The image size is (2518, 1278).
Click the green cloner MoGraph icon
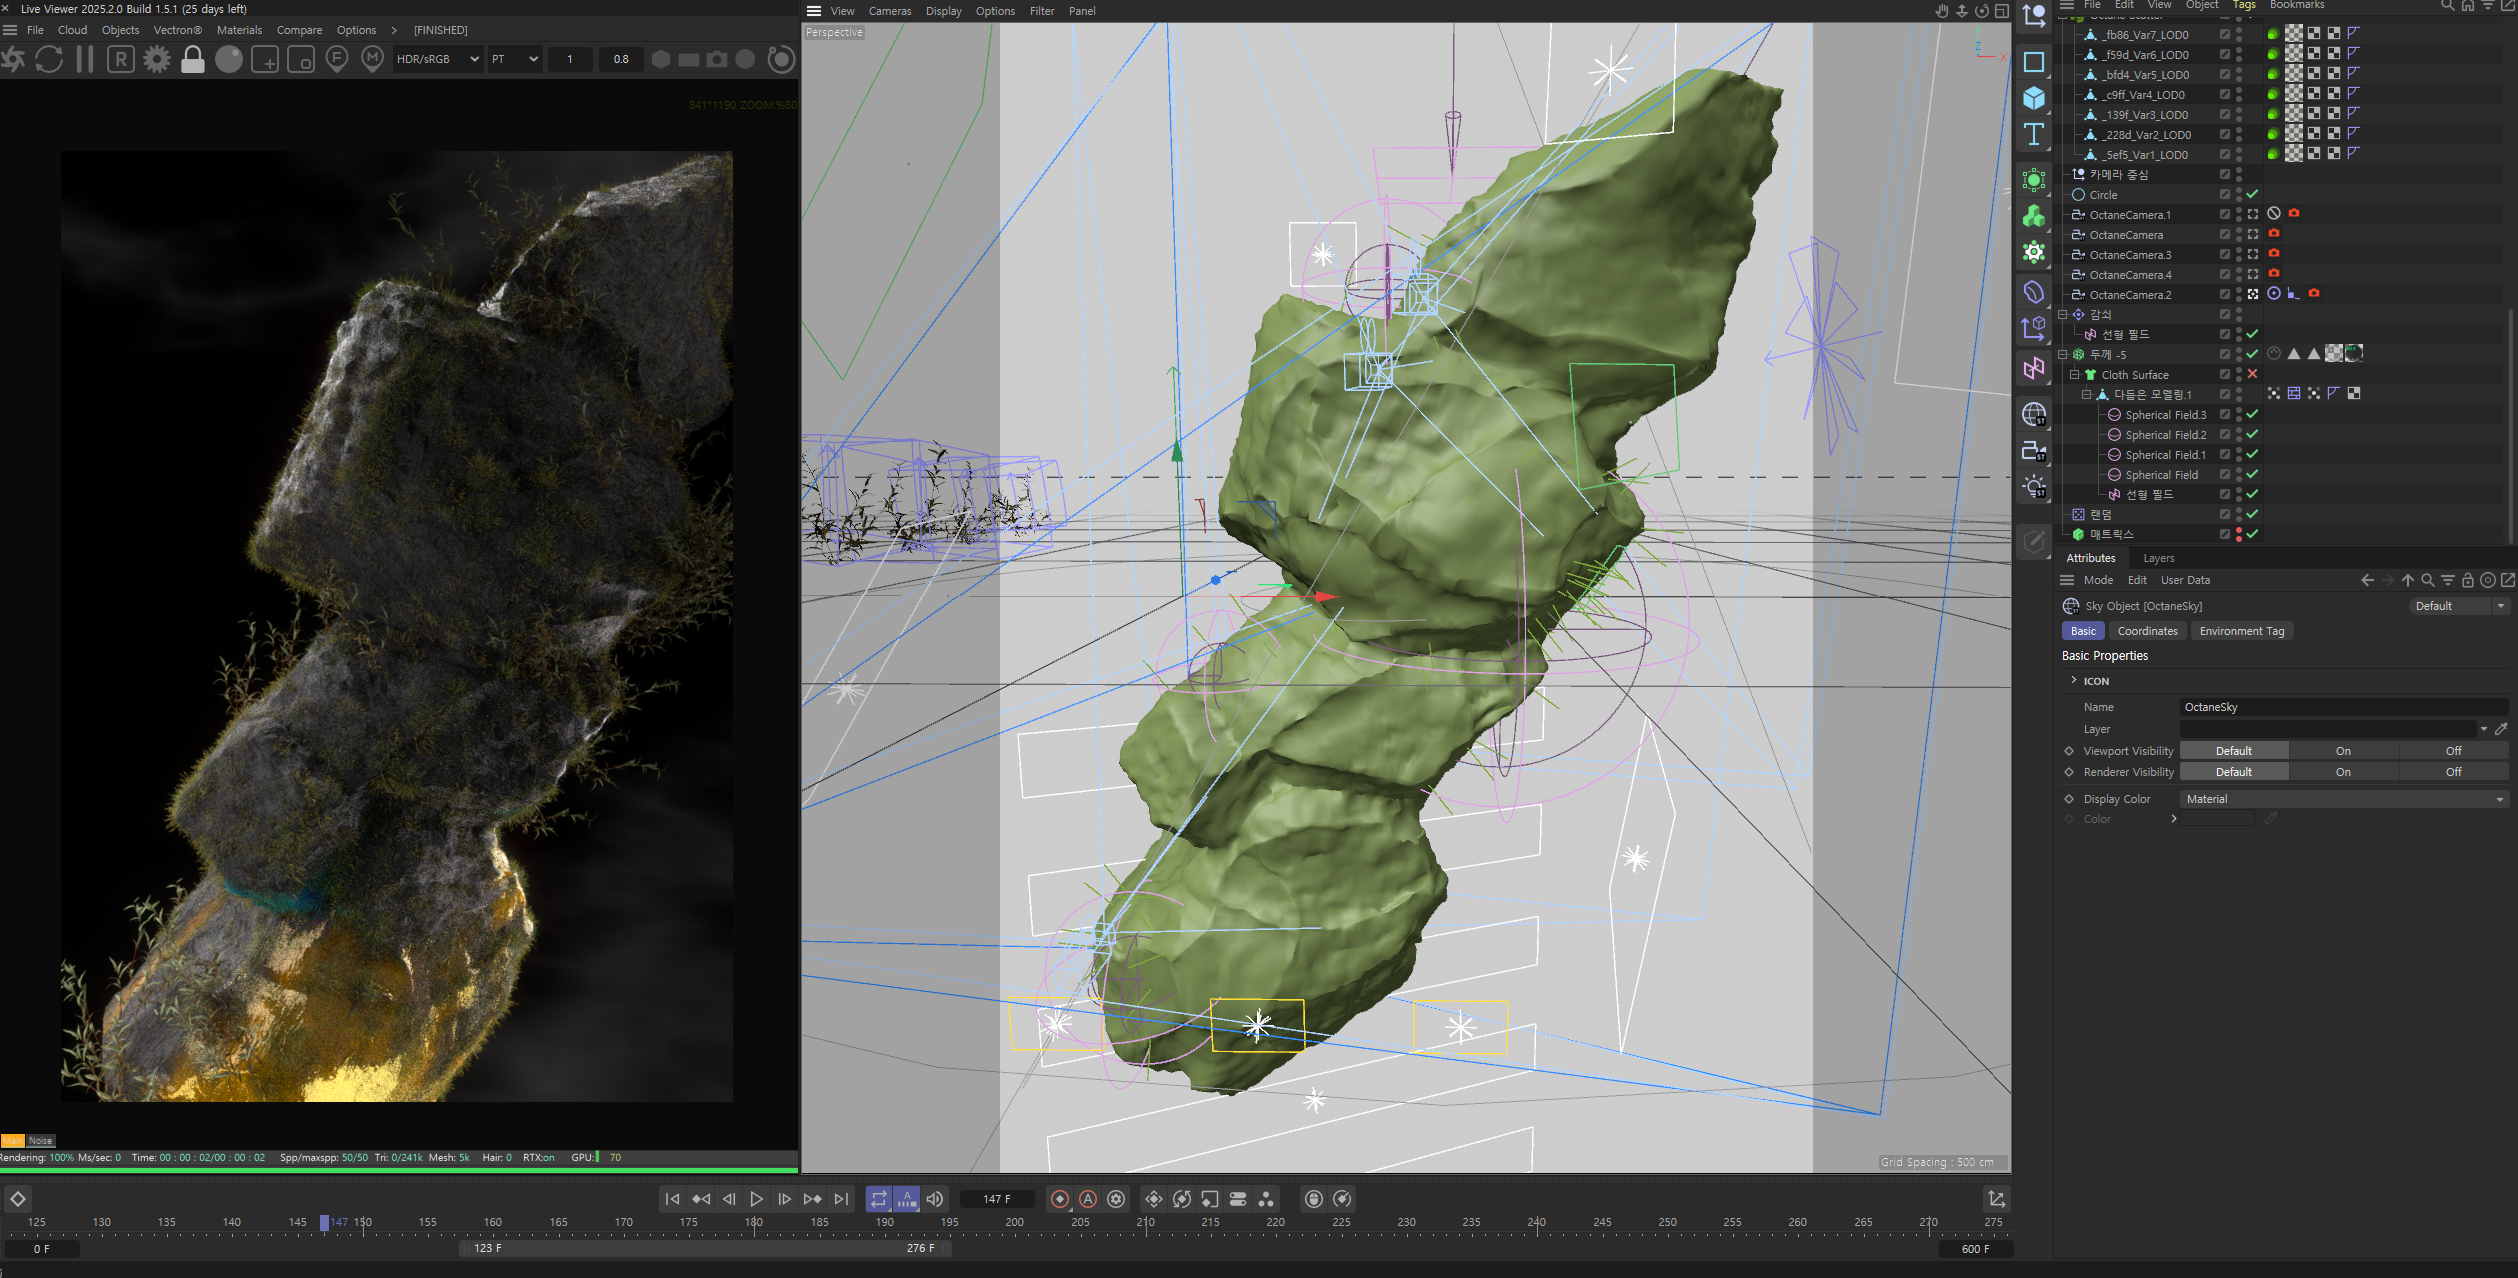pos(2033,216)
